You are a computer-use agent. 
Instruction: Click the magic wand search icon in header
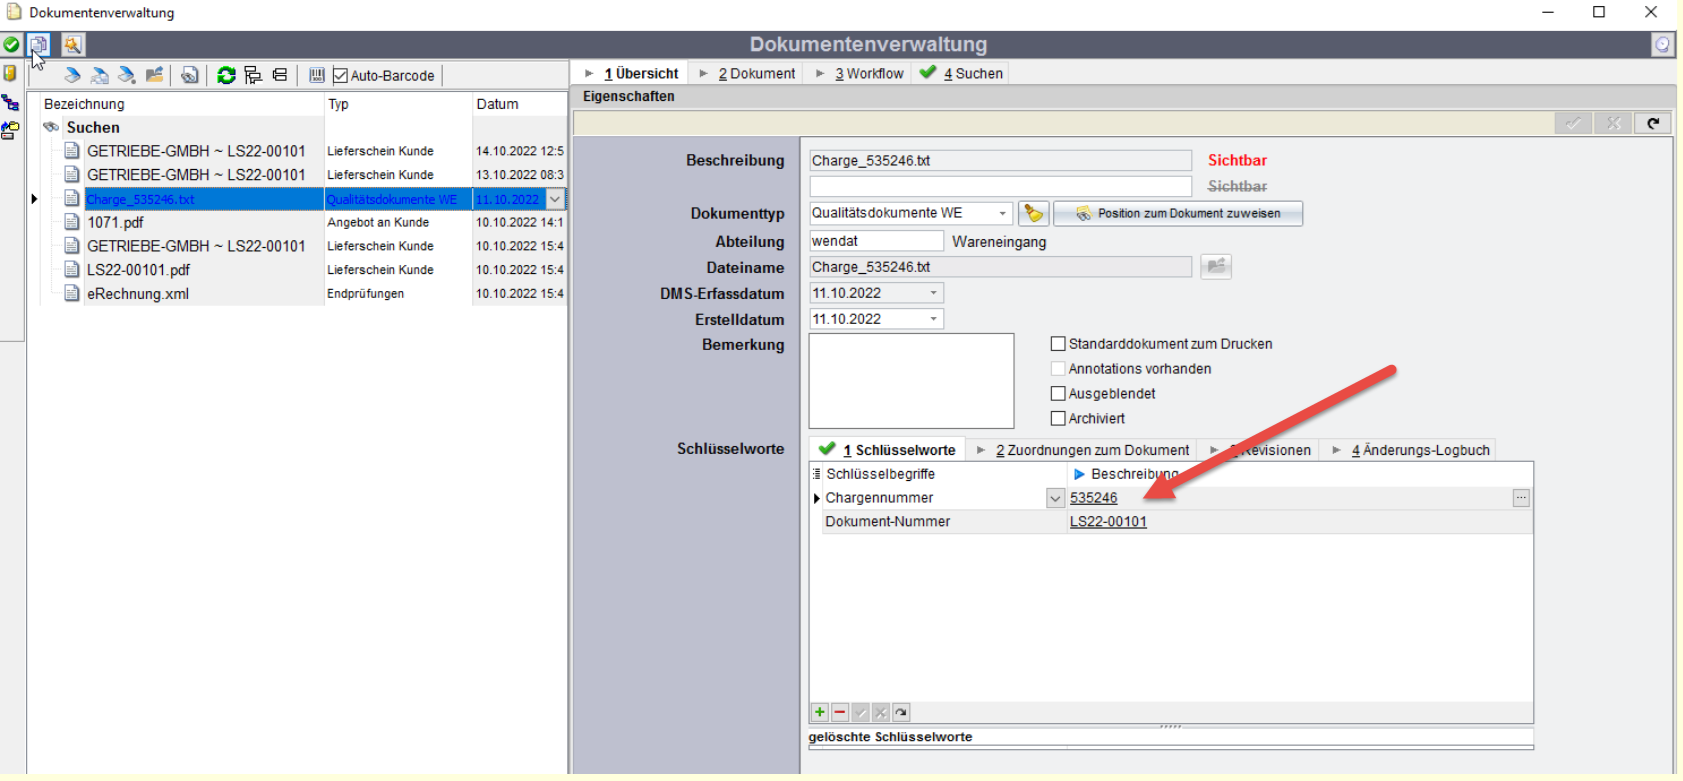click(x=73, y=45)
